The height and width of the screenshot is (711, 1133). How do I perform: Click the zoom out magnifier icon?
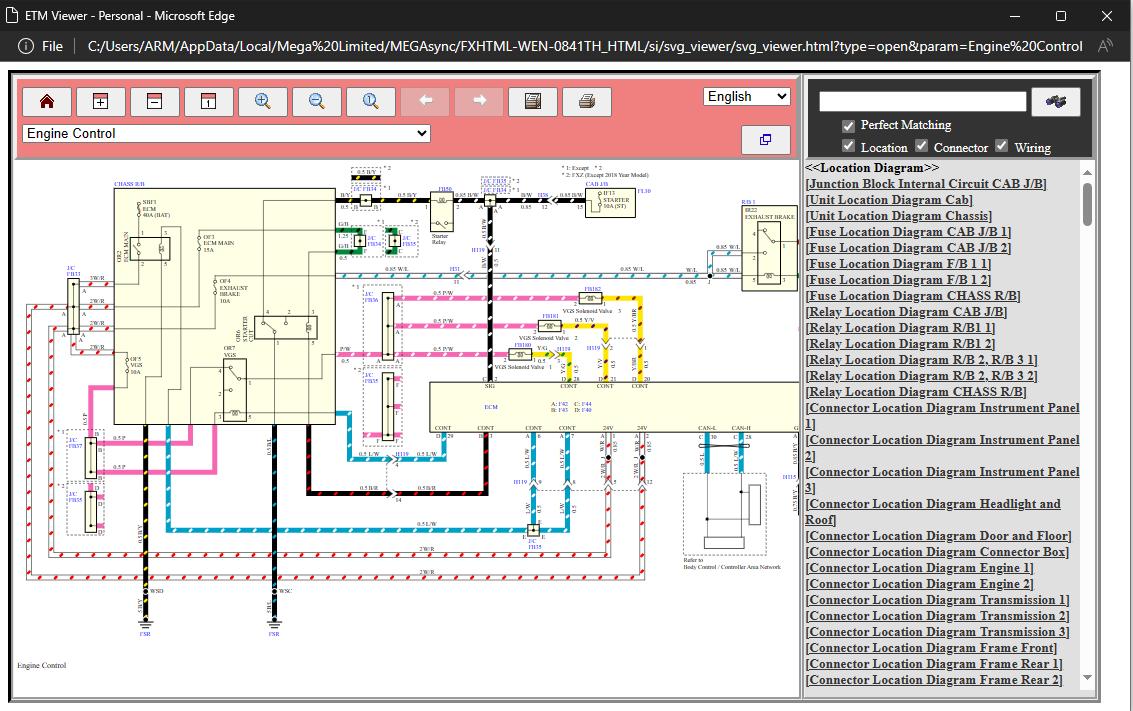pos(316,101)
